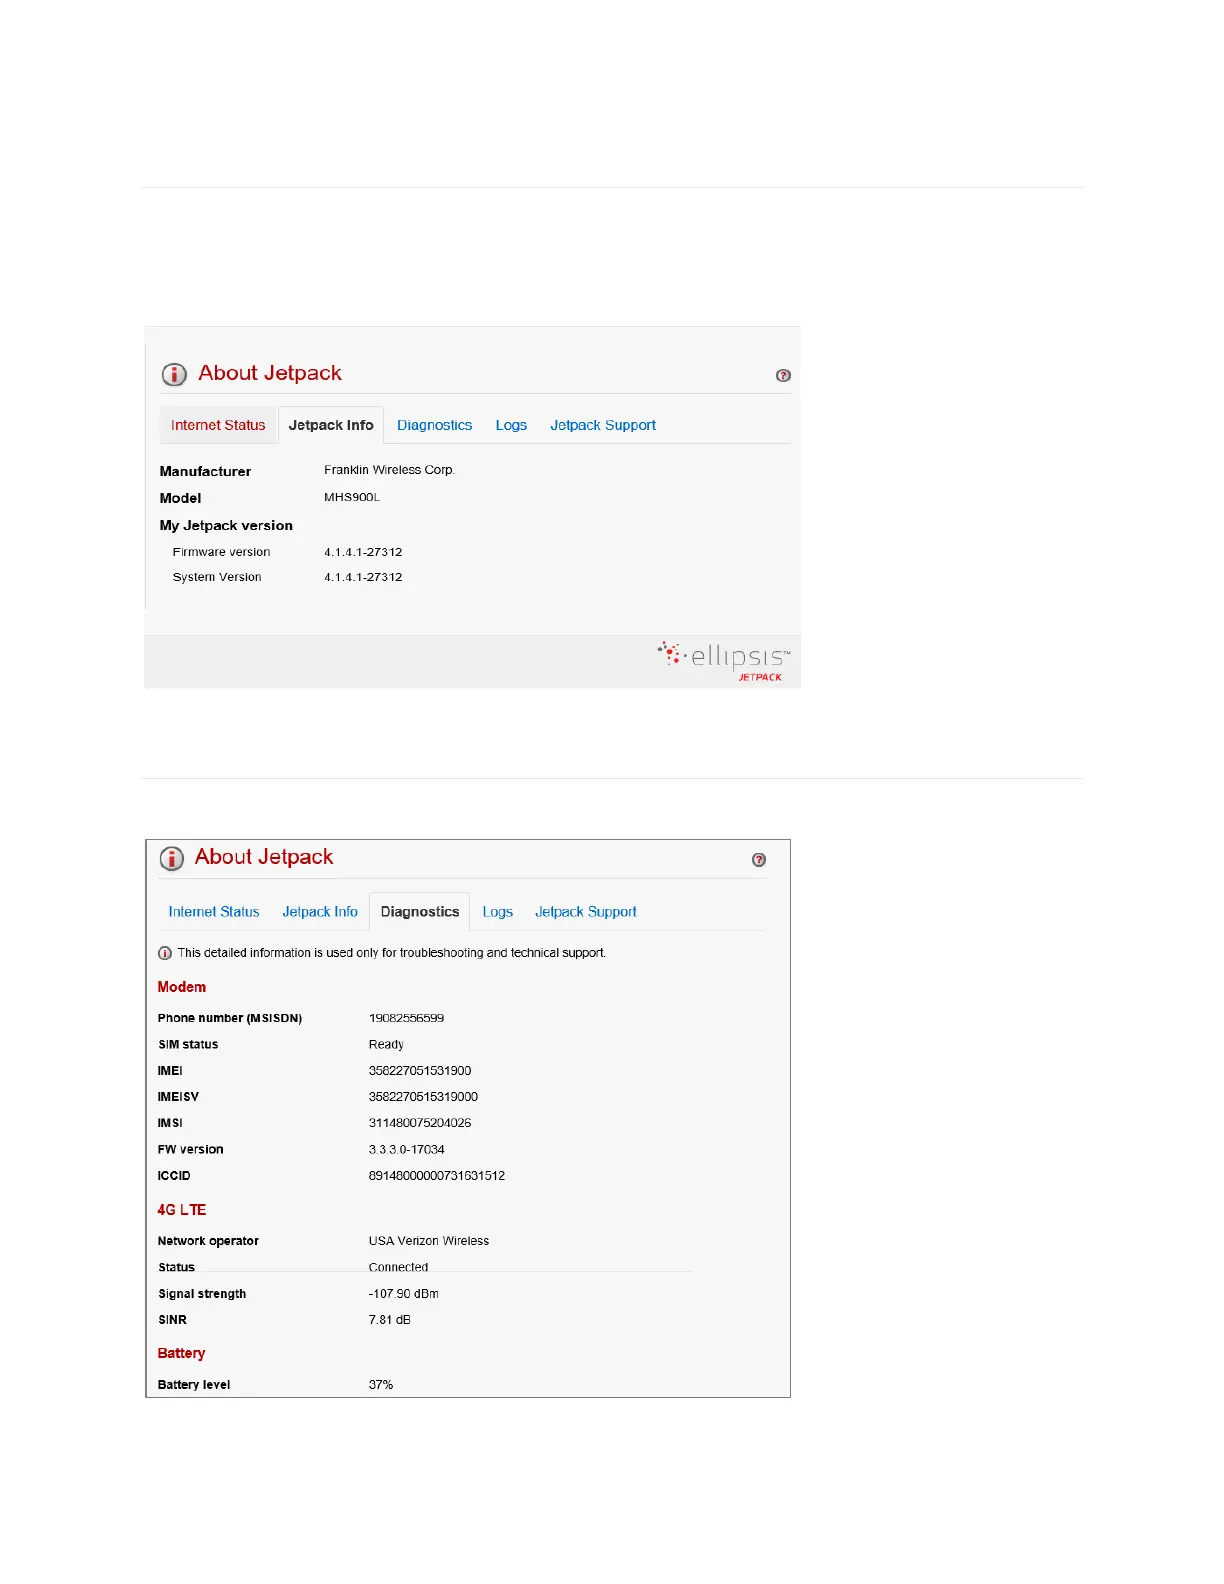Click the network operator USA Verizon Wireless

pyautogui.click(x=429, y=1241)
